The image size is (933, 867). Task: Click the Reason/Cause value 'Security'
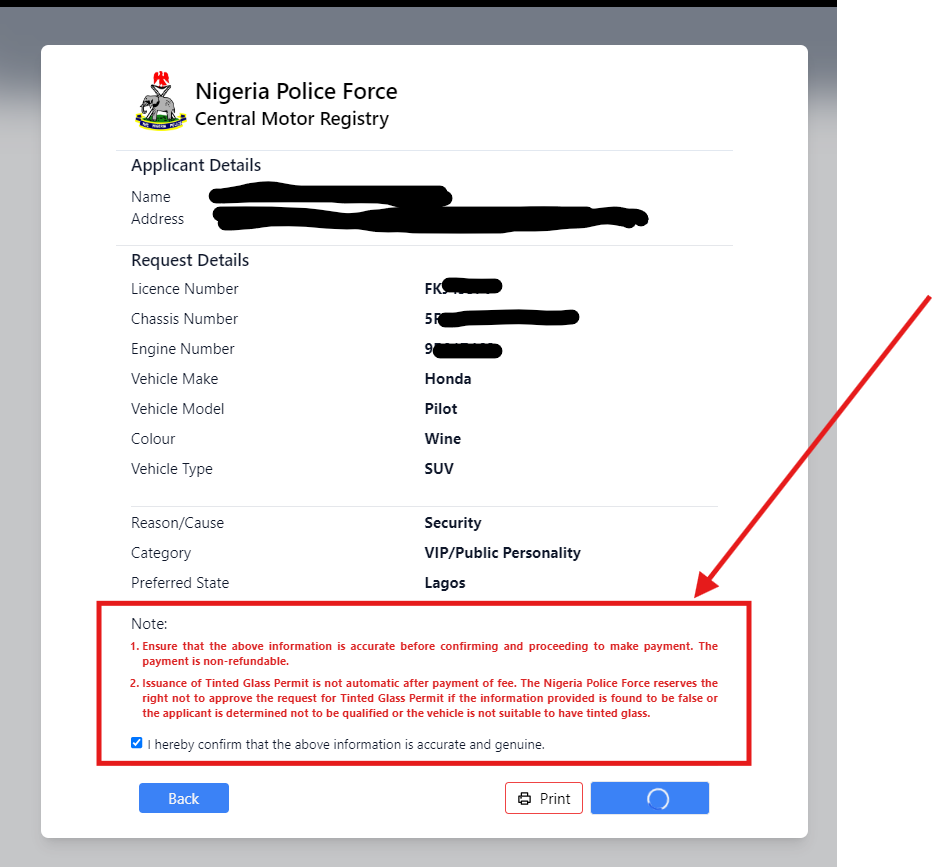tap(453, 523)
